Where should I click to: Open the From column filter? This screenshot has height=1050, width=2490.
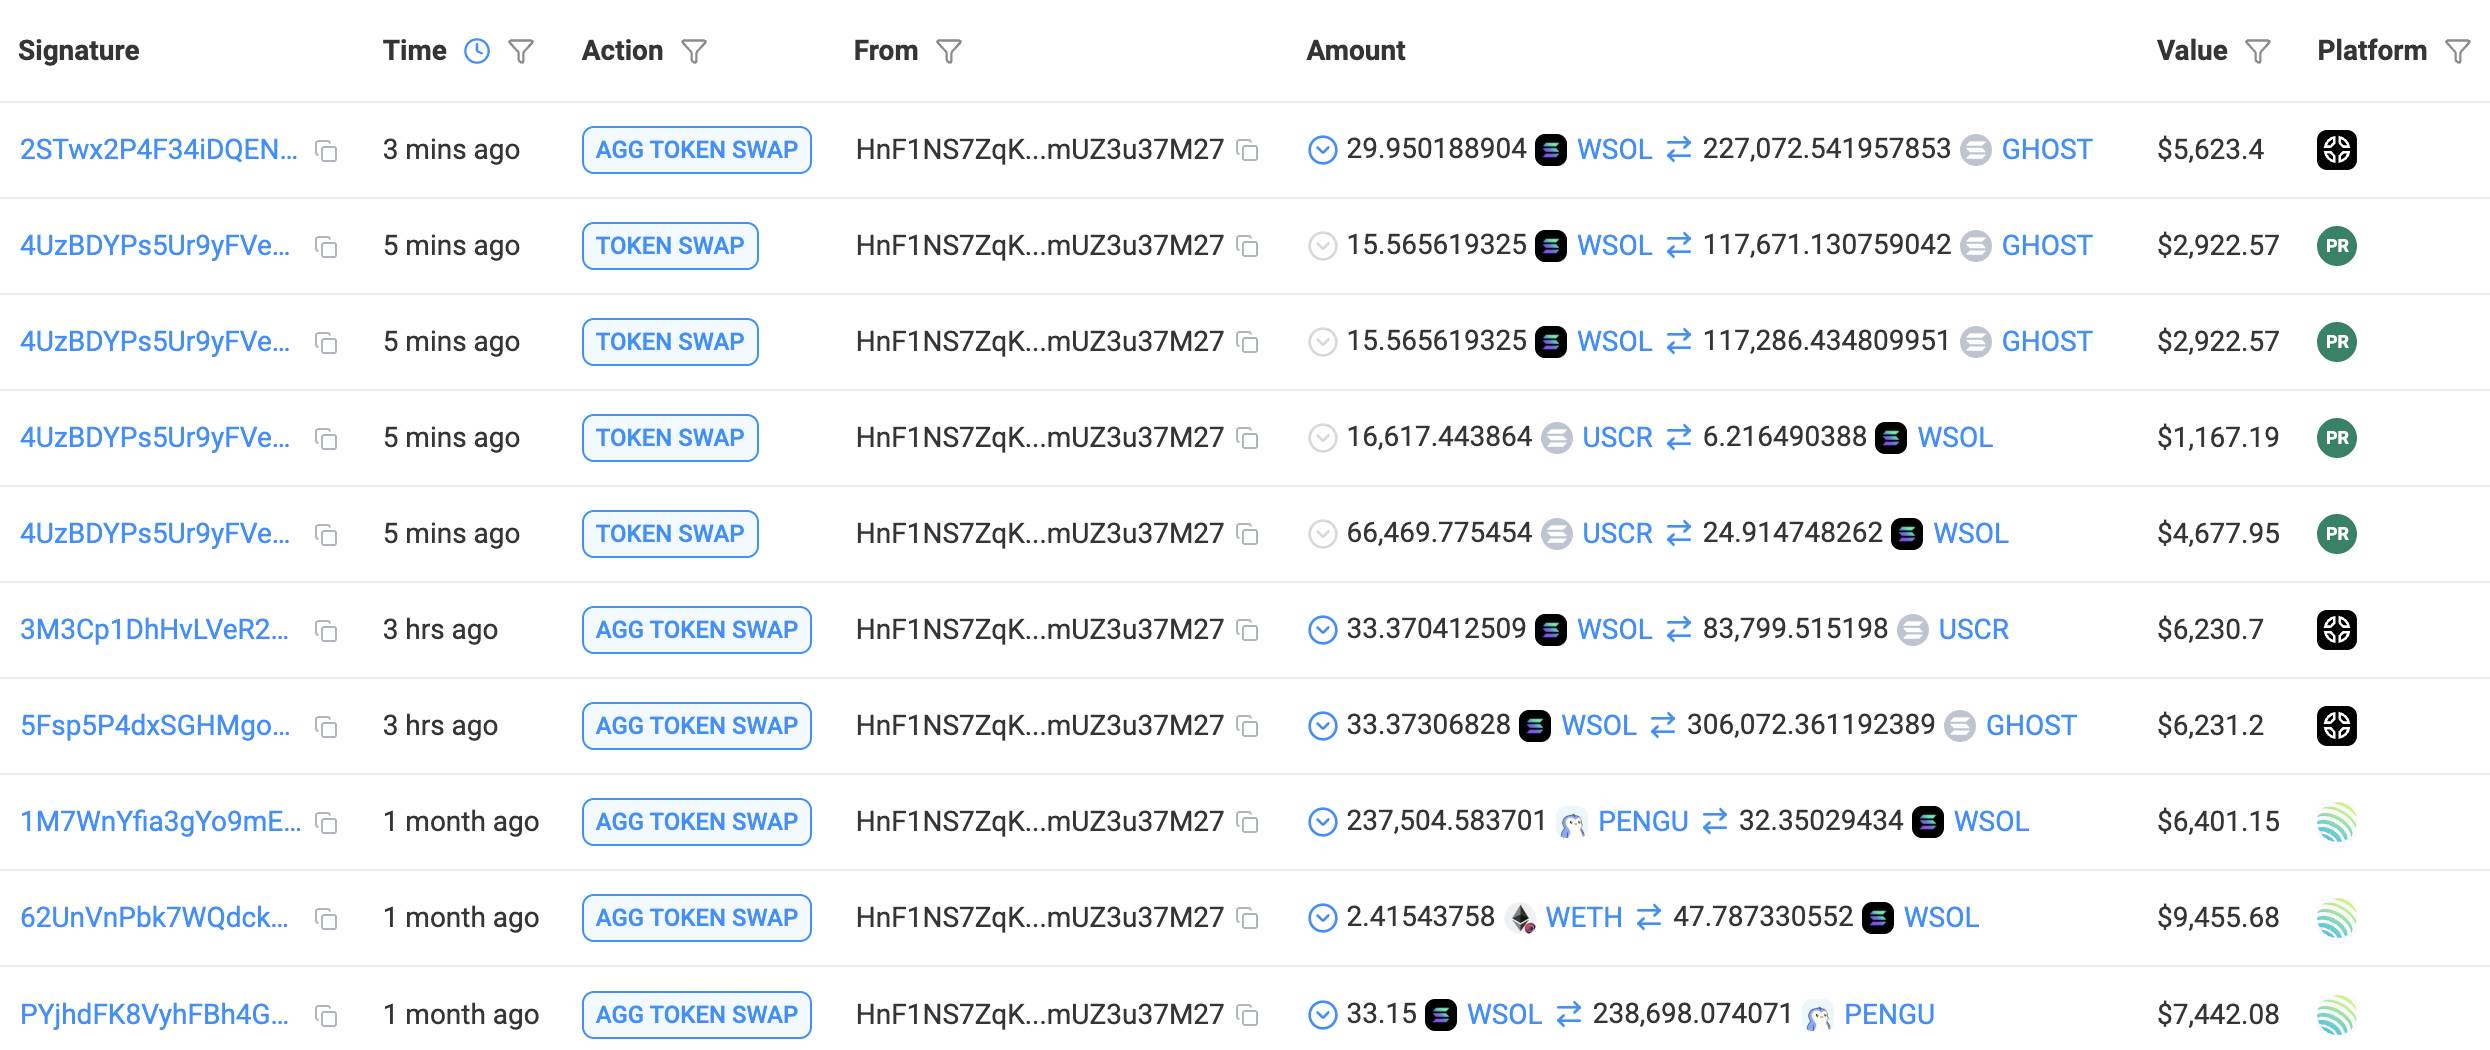click(949, 51)
